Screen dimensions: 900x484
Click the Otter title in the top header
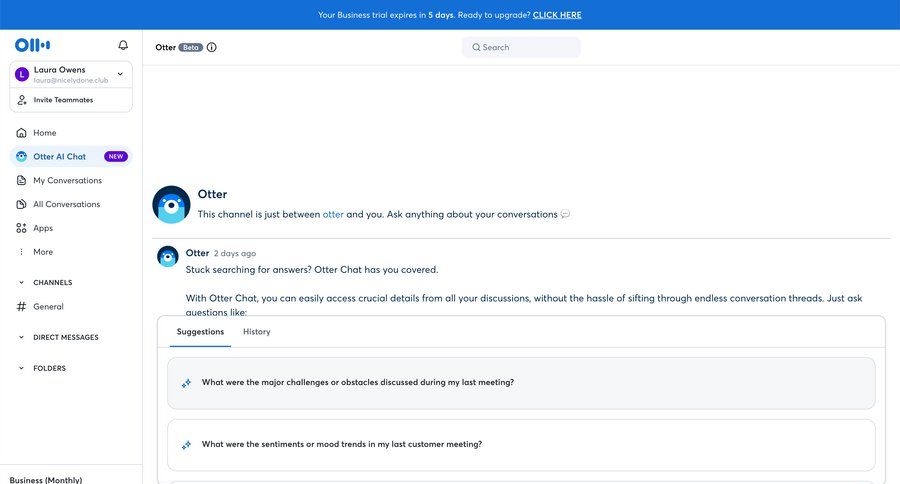(165, 47)
